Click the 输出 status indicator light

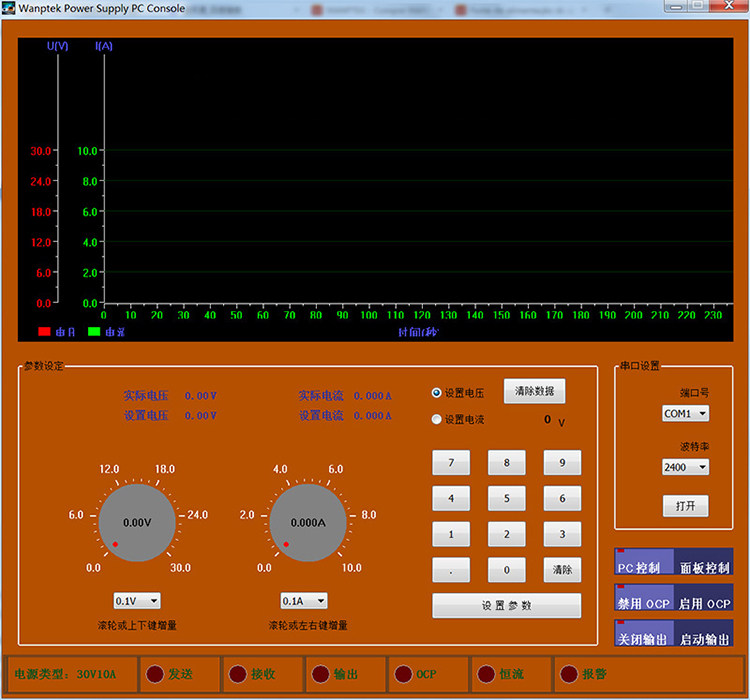coord(320,674)
